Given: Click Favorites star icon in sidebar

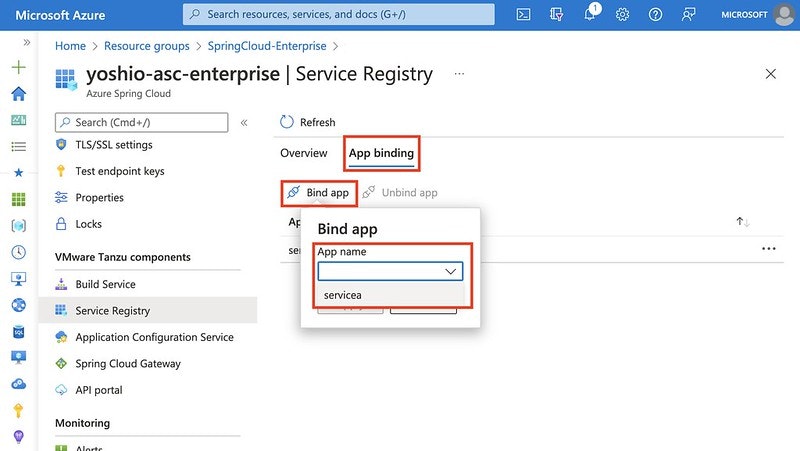Looking at the screenshot, I should pyautogui.click(x=19, y=173).
